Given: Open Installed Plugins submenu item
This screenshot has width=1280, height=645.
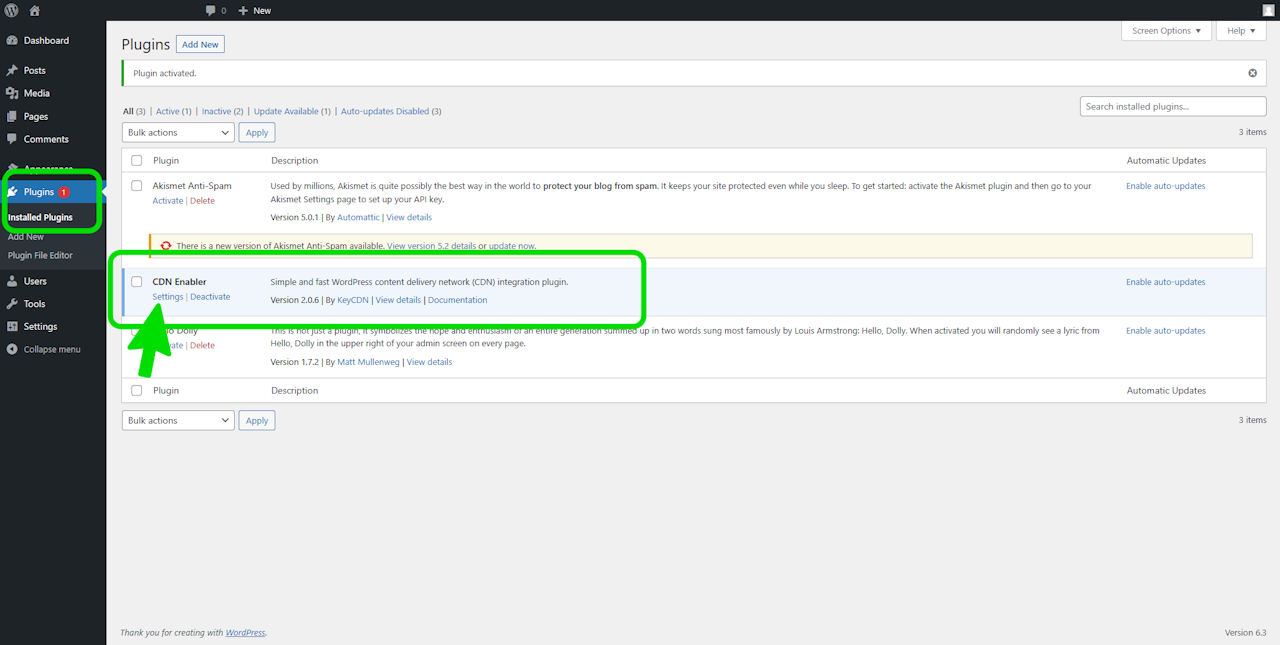Looking at the screenshot, I should tap(41, 217).
